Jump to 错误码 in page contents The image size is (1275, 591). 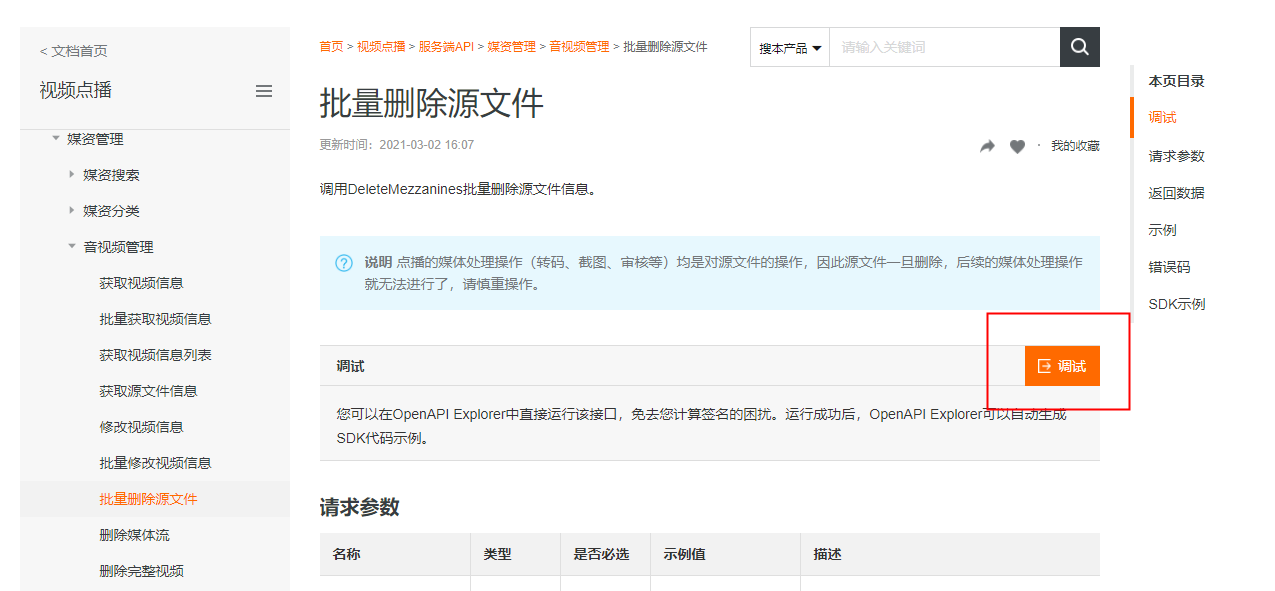pyautogui.click(x=1169, y=267)
